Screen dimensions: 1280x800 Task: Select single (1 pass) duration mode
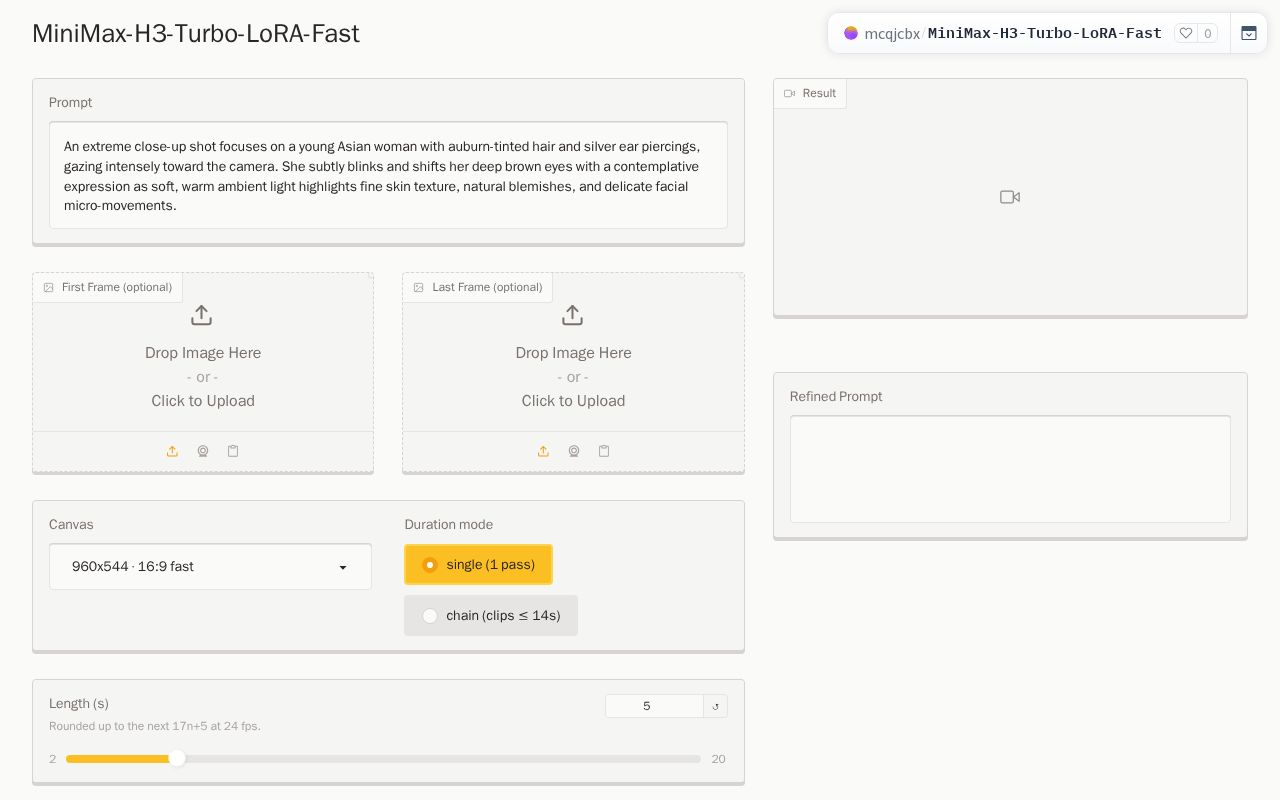pyautogui.click(x=478, y=565)
